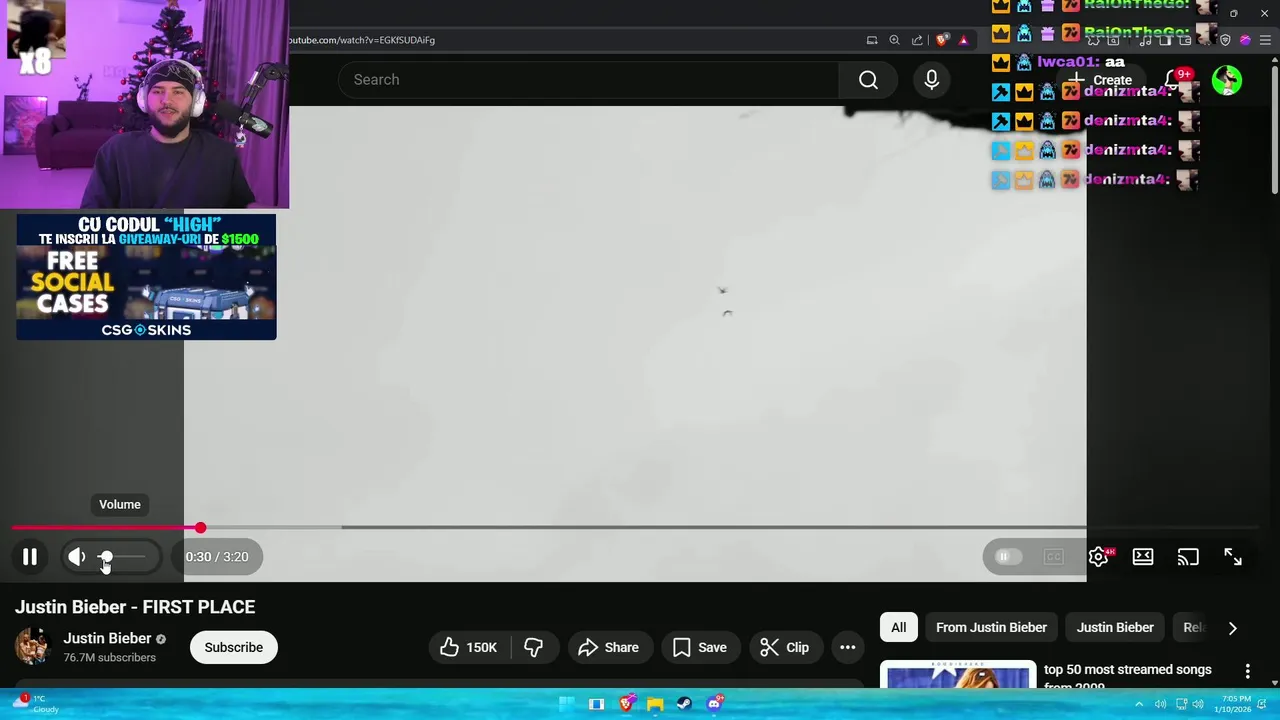Click the share page icon in address bar
This screenshot has width=1280, height=720.
click(917, 40)
